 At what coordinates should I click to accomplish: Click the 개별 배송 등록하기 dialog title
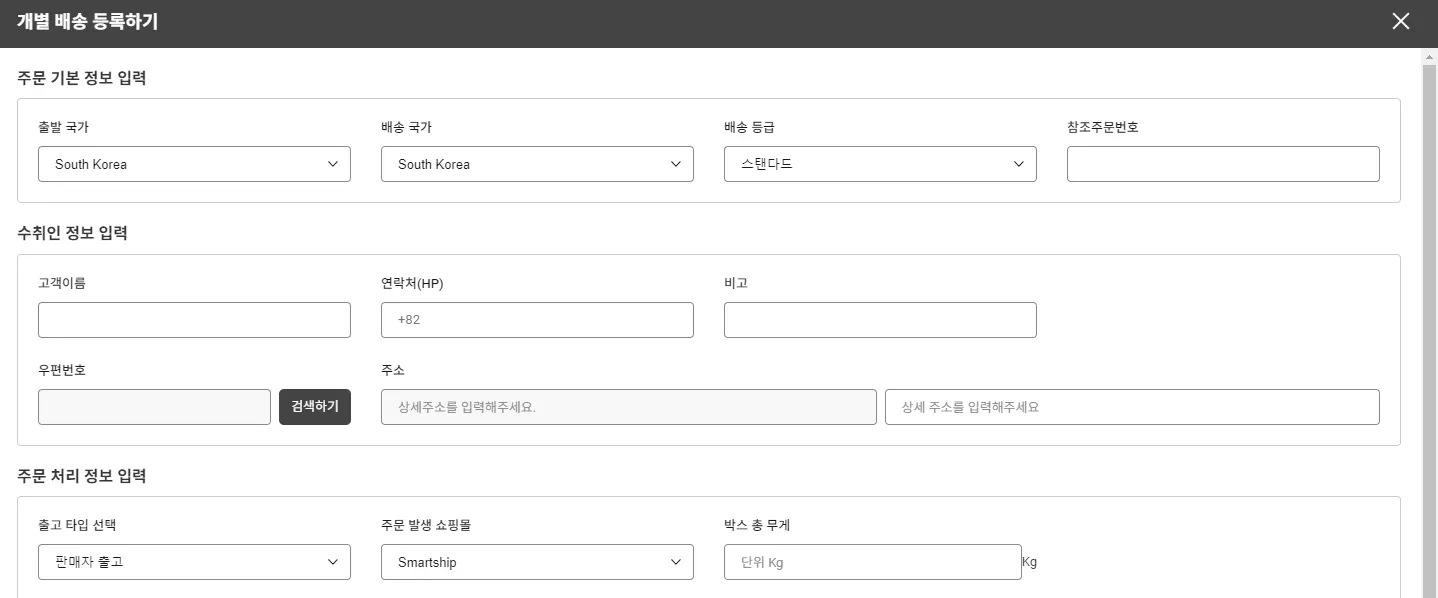click(x=87, y=22)
